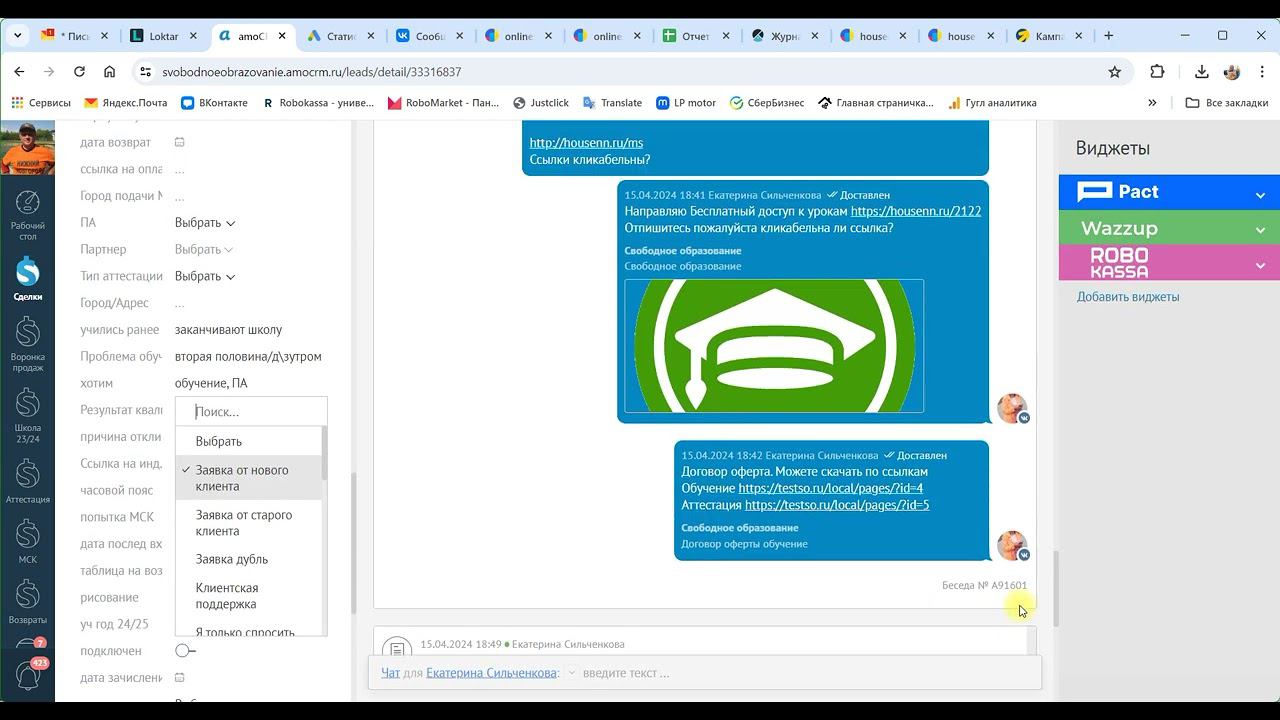Bookmark this page with the star icon
Image resolution: width=1280 pixels, height=720 pixels.
pyautogui.click(x=1115, y=72)
